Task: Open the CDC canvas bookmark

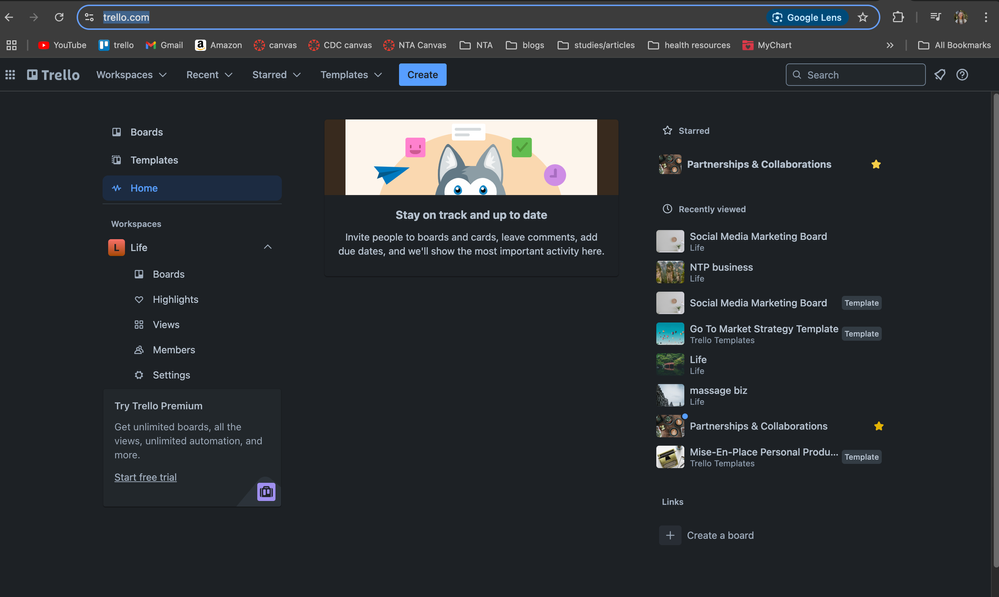Action: pos(340,45)
